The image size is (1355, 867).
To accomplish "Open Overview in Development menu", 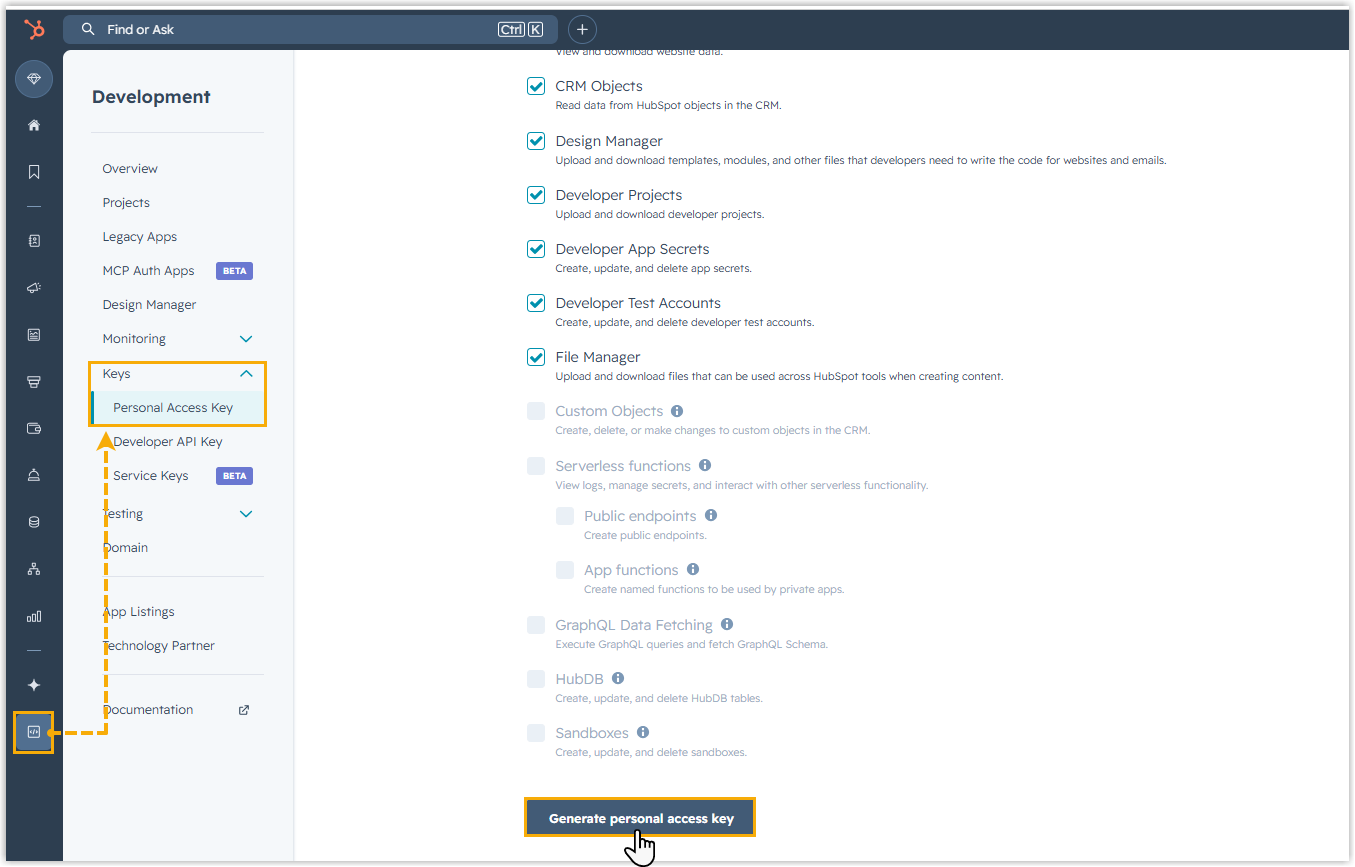I will point(130,169).
